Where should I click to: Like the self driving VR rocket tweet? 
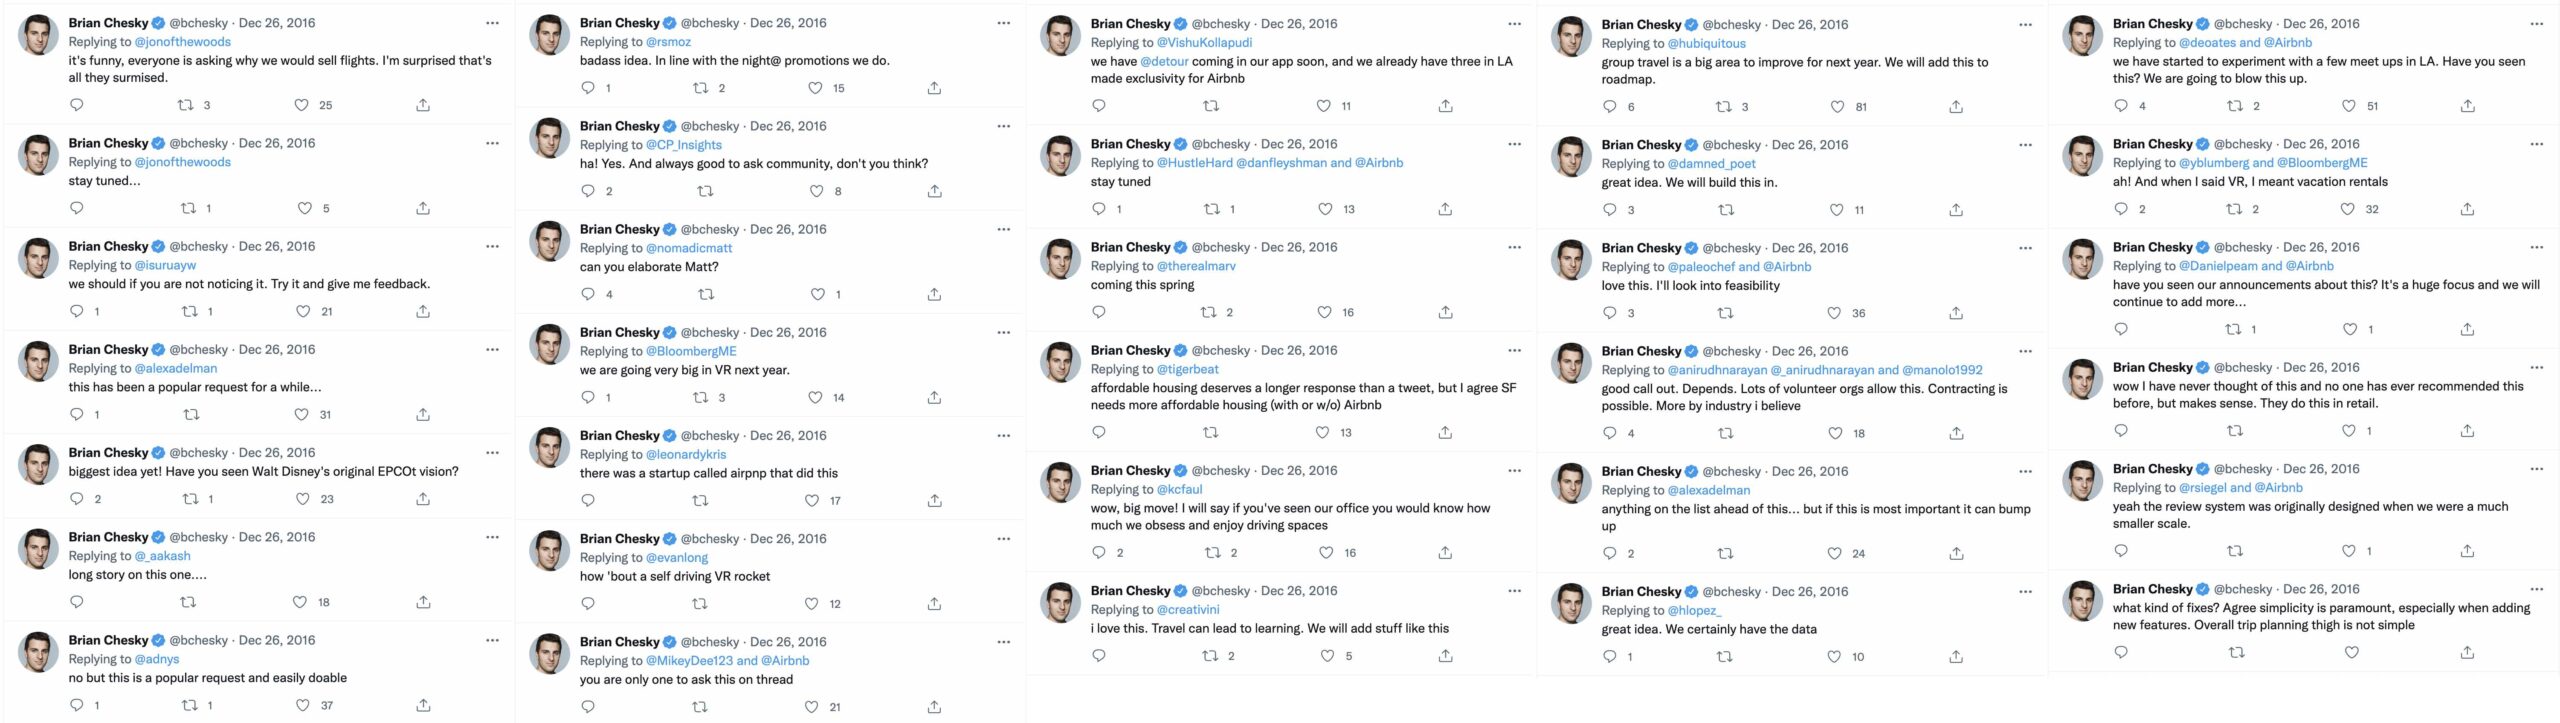click(812, 604)
